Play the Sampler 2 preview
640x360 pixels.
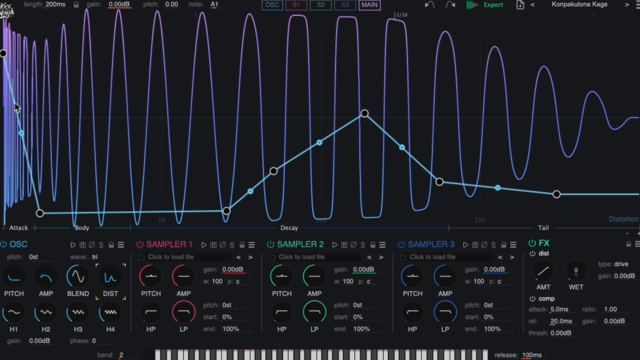pyautogui.click(x=334, y=245)
